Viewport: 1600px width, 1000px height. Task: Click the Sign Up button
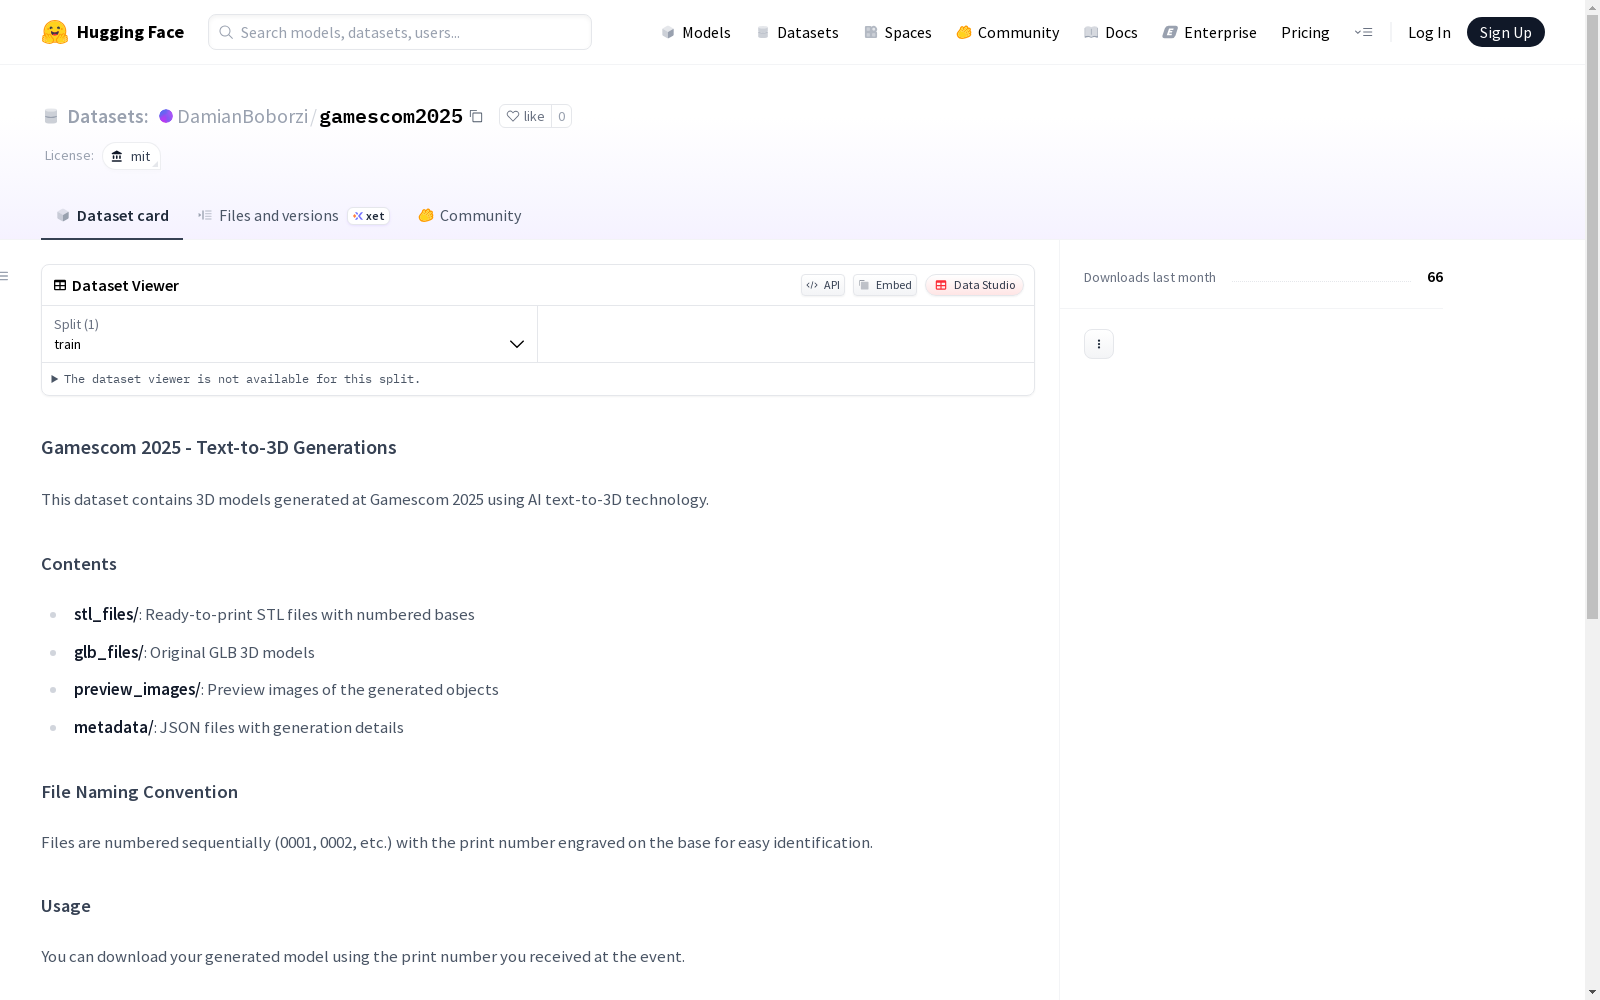[x=1505, y=32]
